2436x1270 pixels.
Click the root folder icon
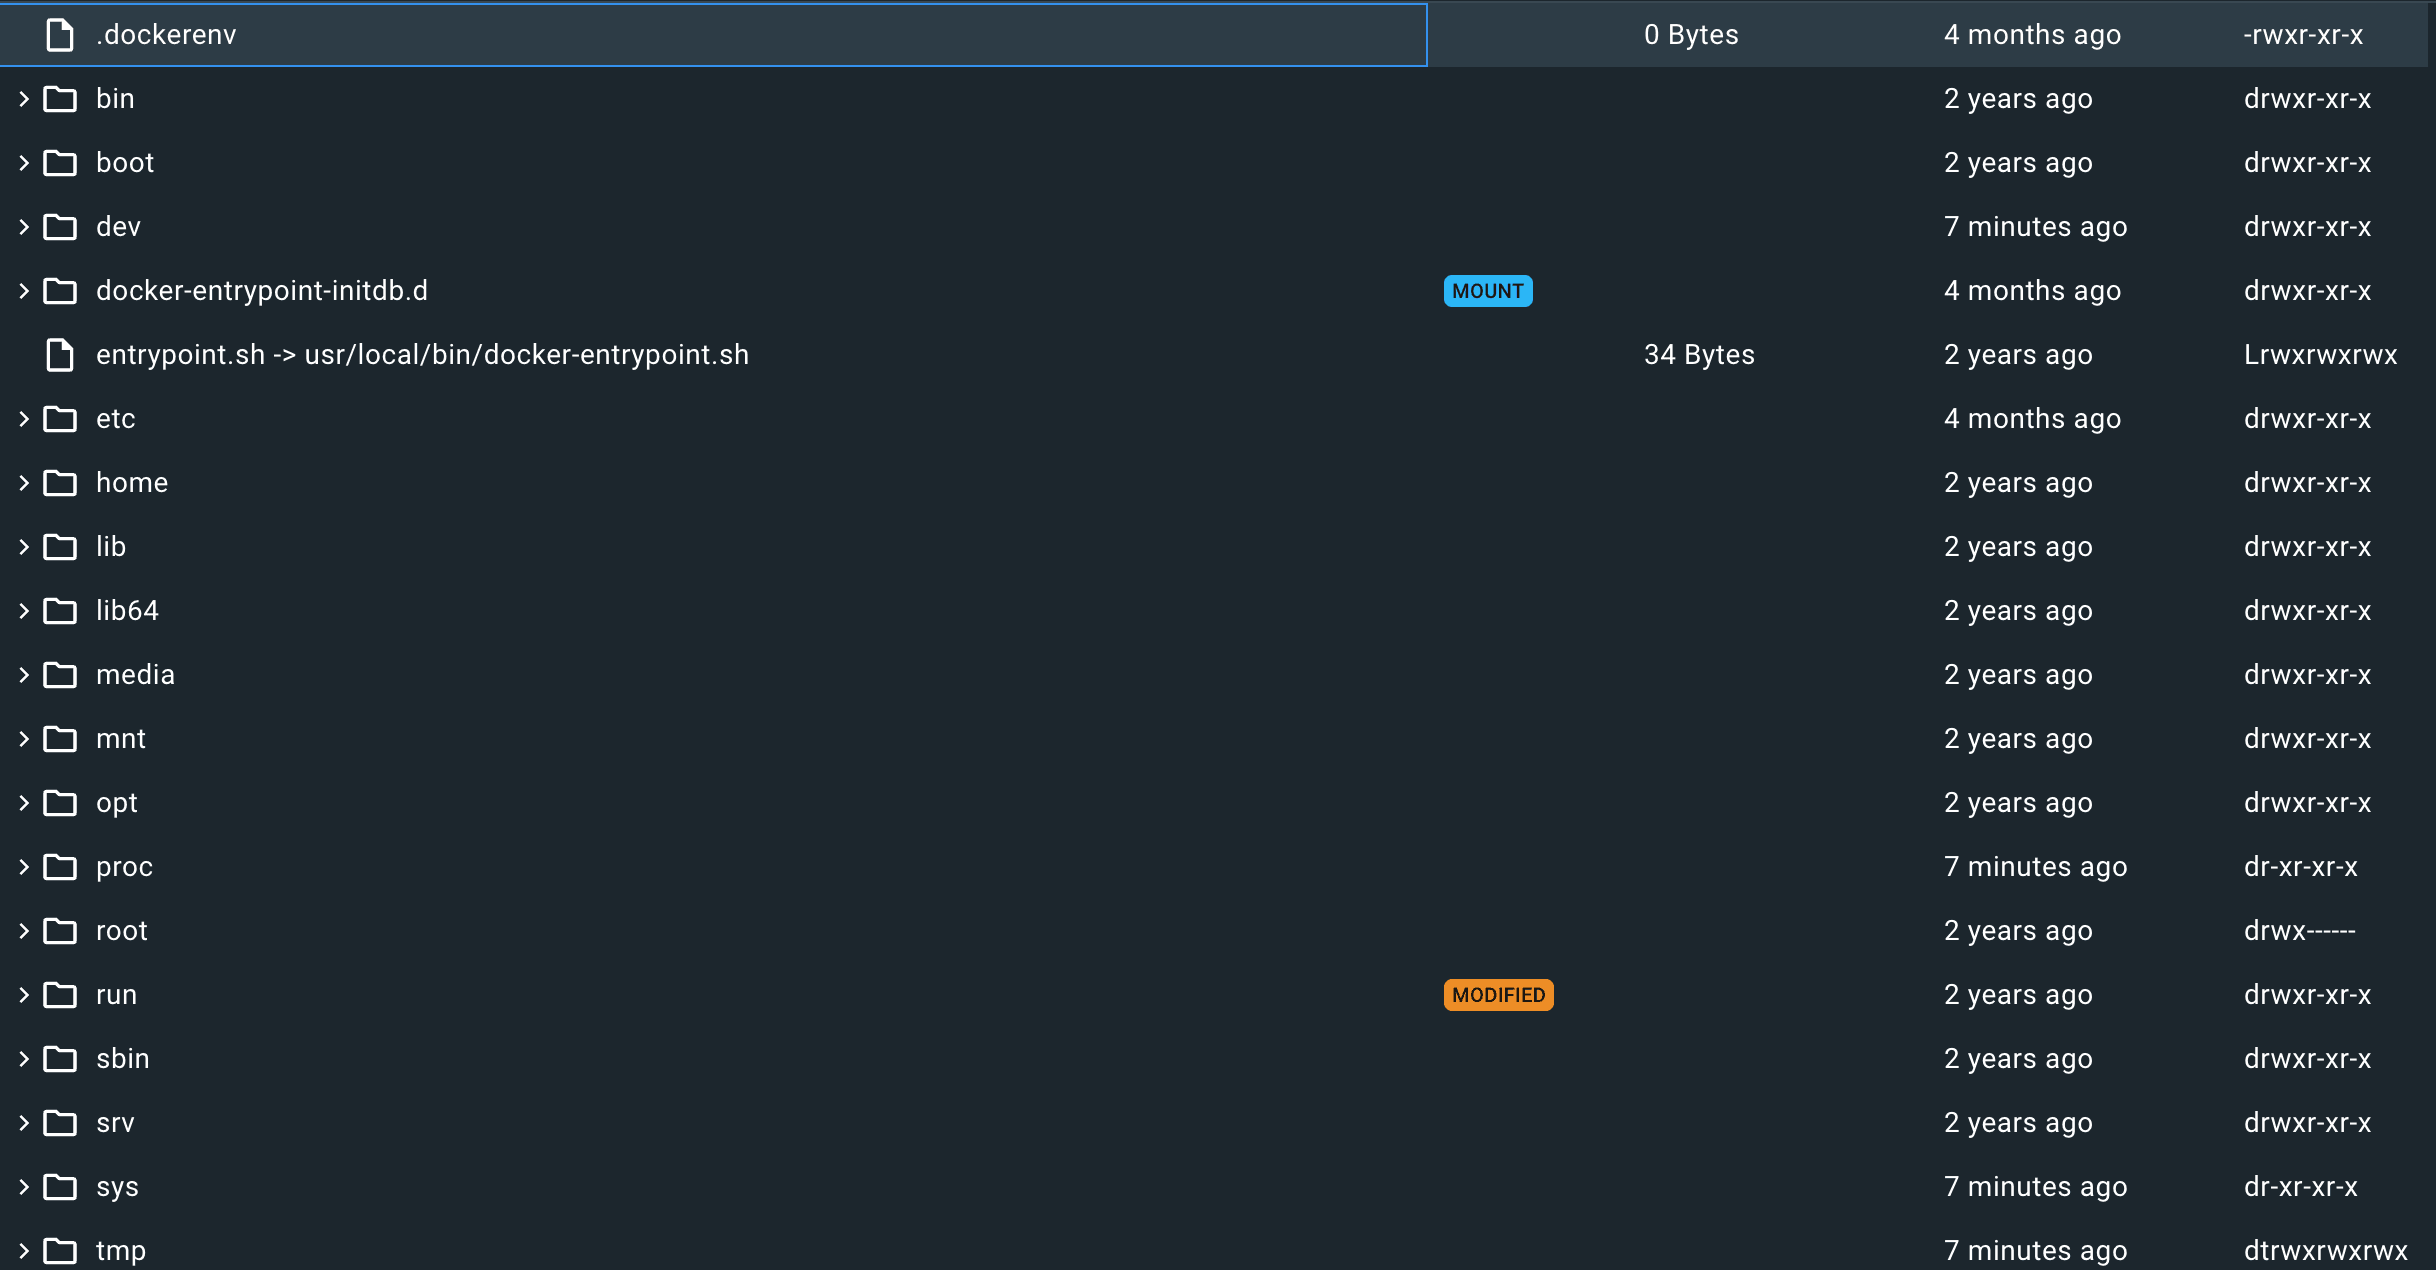coord(60,931)
